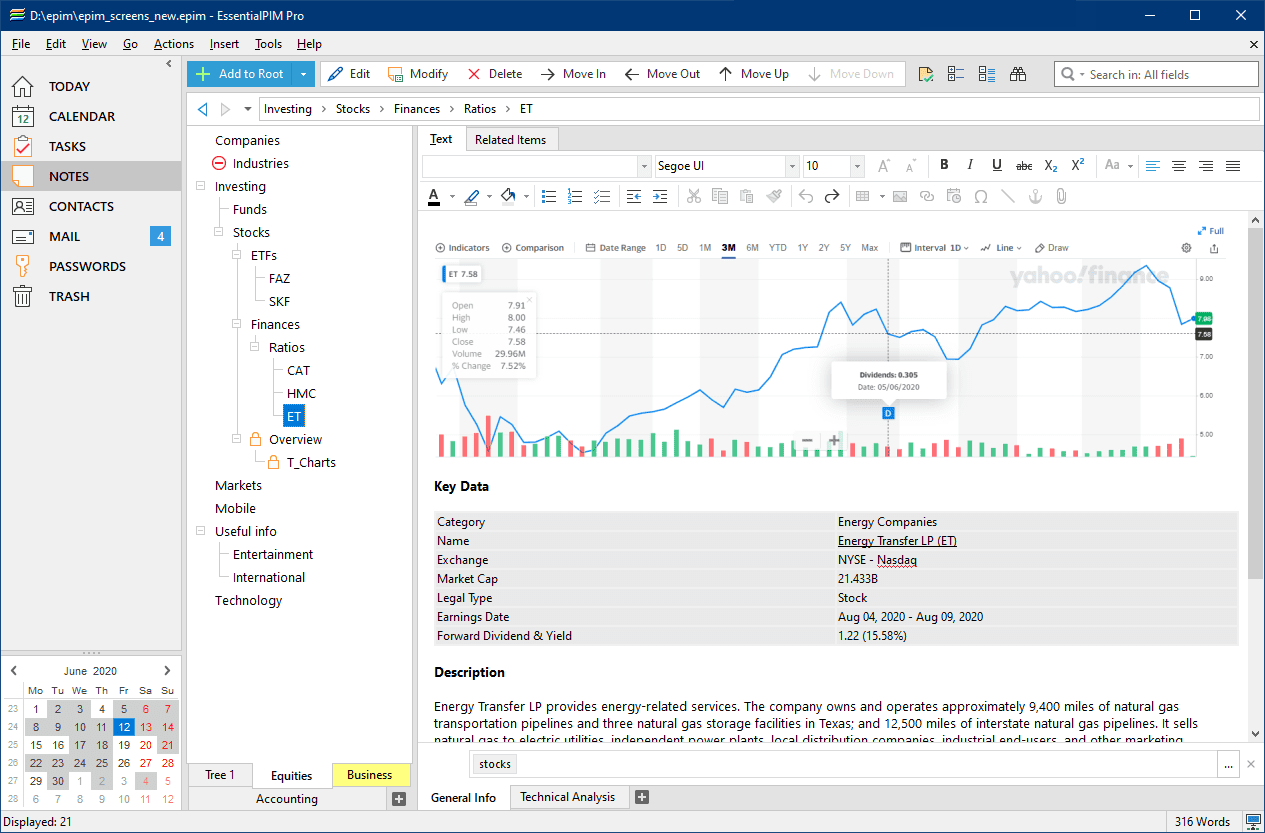Move the note out one level
The width and height of the screenshot is (1265, 833).
(x=662, y=74)
